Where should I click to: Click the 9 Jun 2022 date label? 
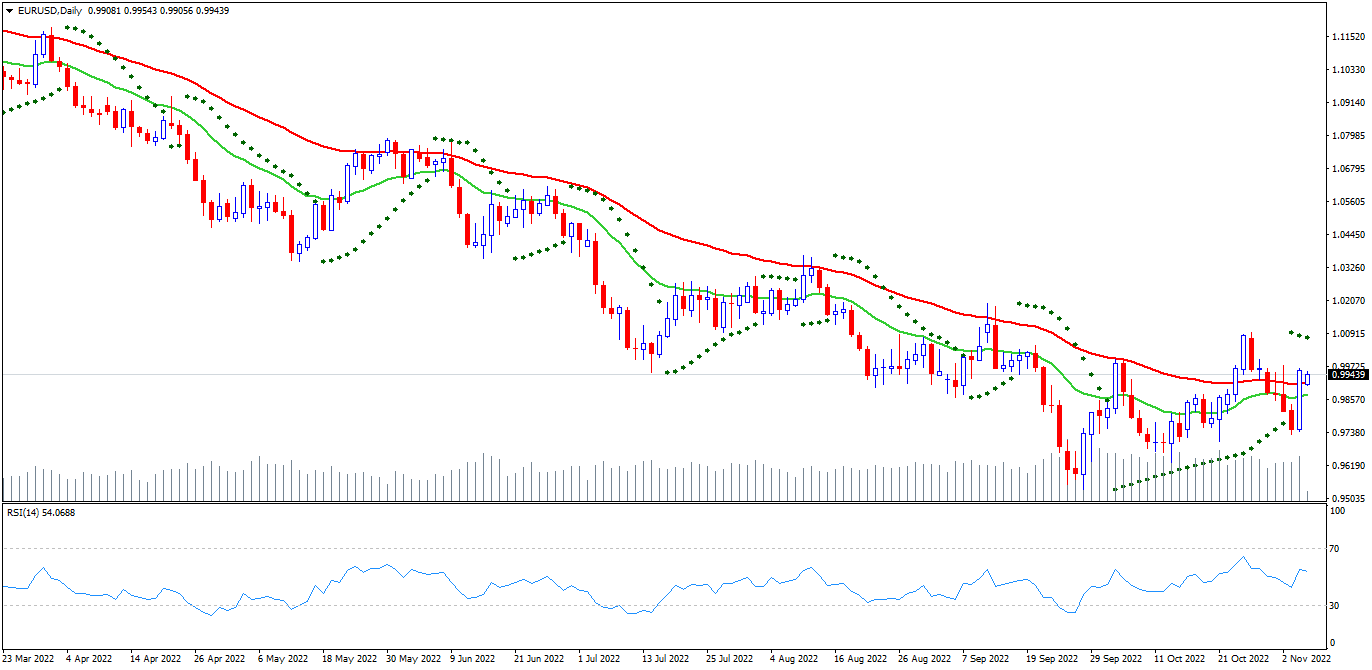(x=473, y=659)
